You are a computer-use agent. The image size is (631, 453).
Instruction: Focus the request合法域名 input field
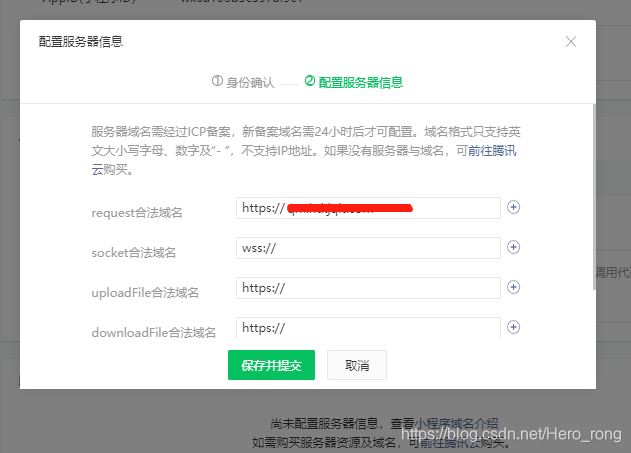[368, 208]
